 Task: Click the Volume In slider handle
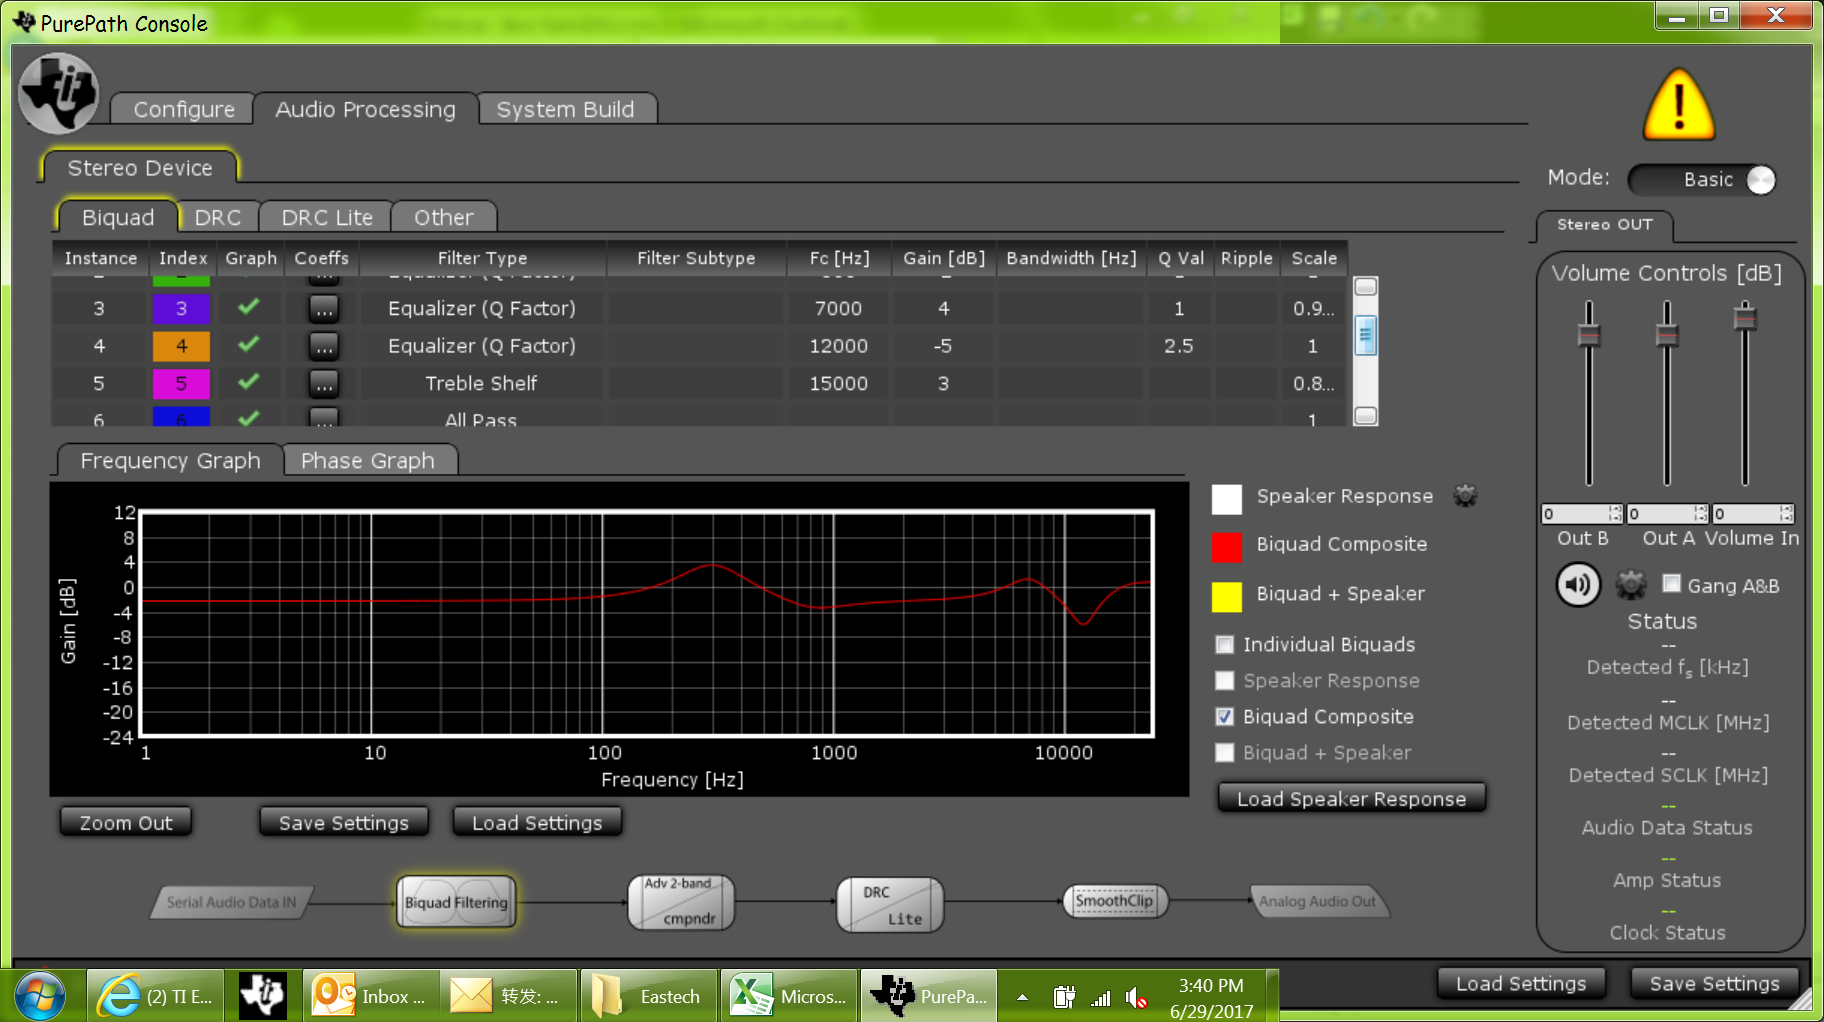1745,319
